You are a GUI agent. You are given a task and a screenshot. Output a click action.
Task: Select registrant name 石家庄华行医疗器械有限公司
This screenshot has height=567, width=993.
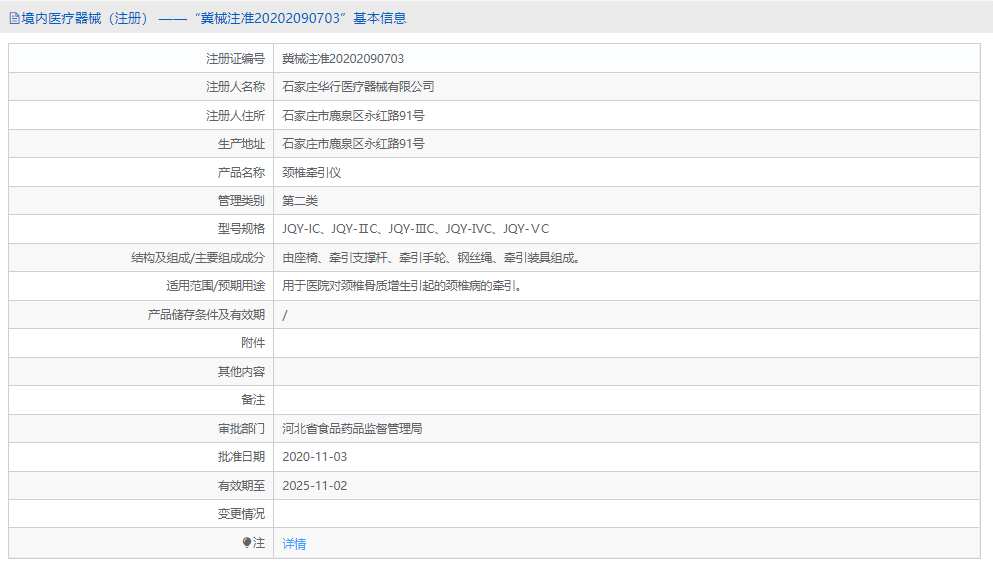click(358, 87)
